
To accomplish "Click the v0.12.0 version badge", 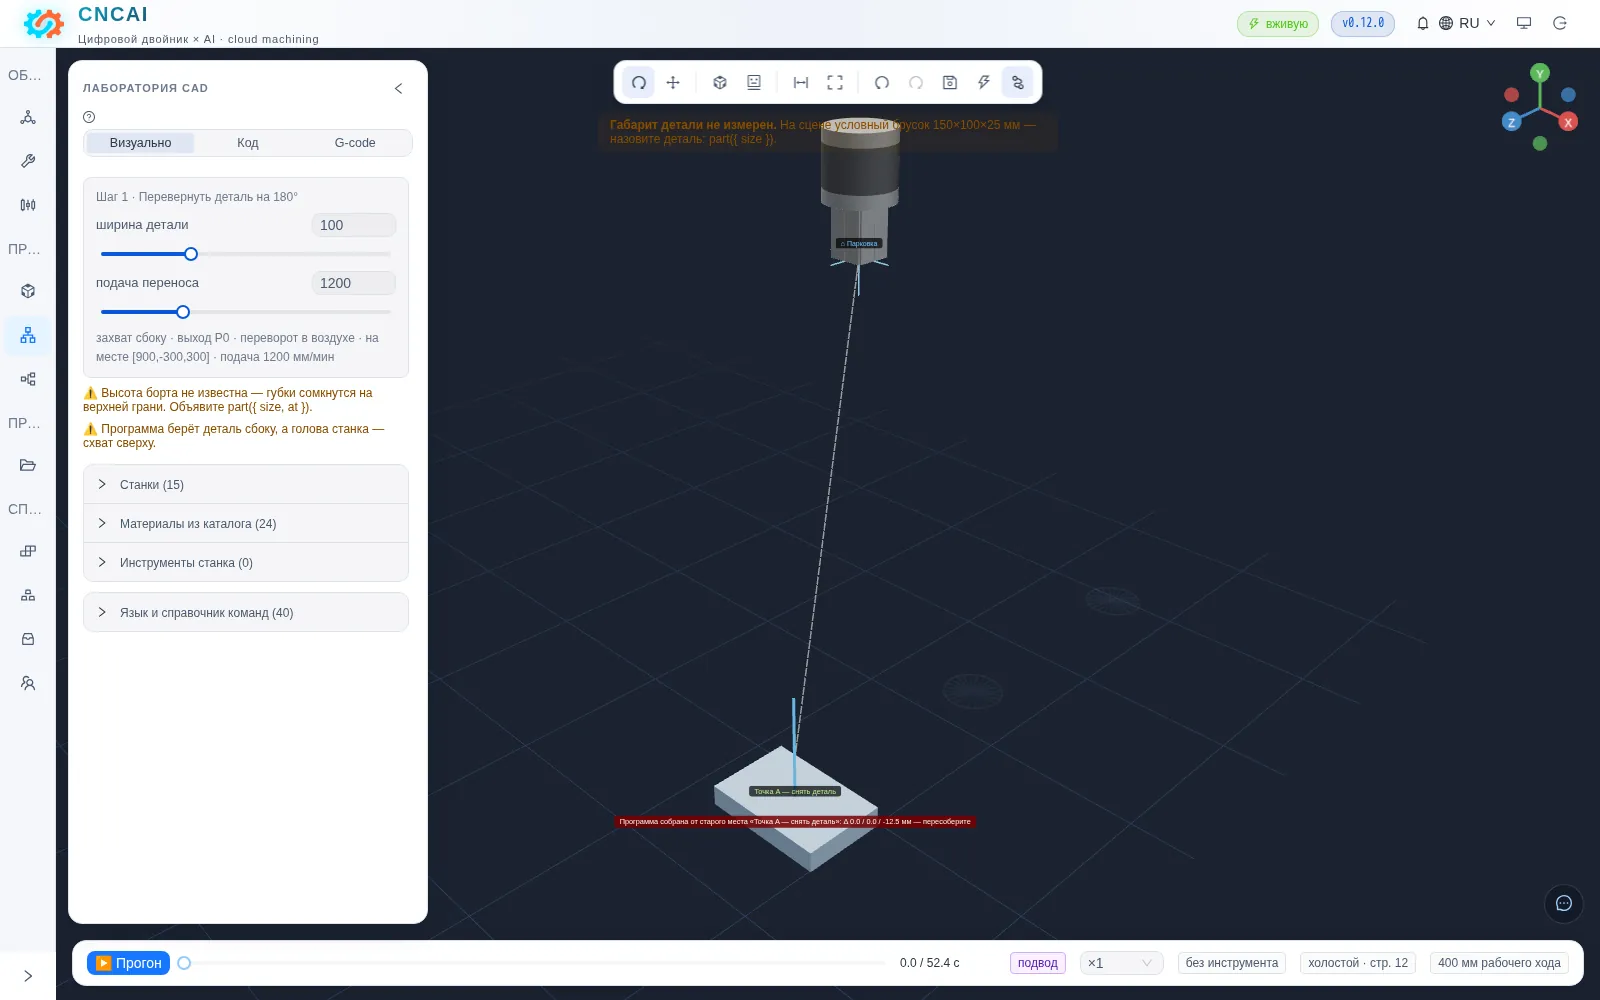I will click(x=1363, y=23).
